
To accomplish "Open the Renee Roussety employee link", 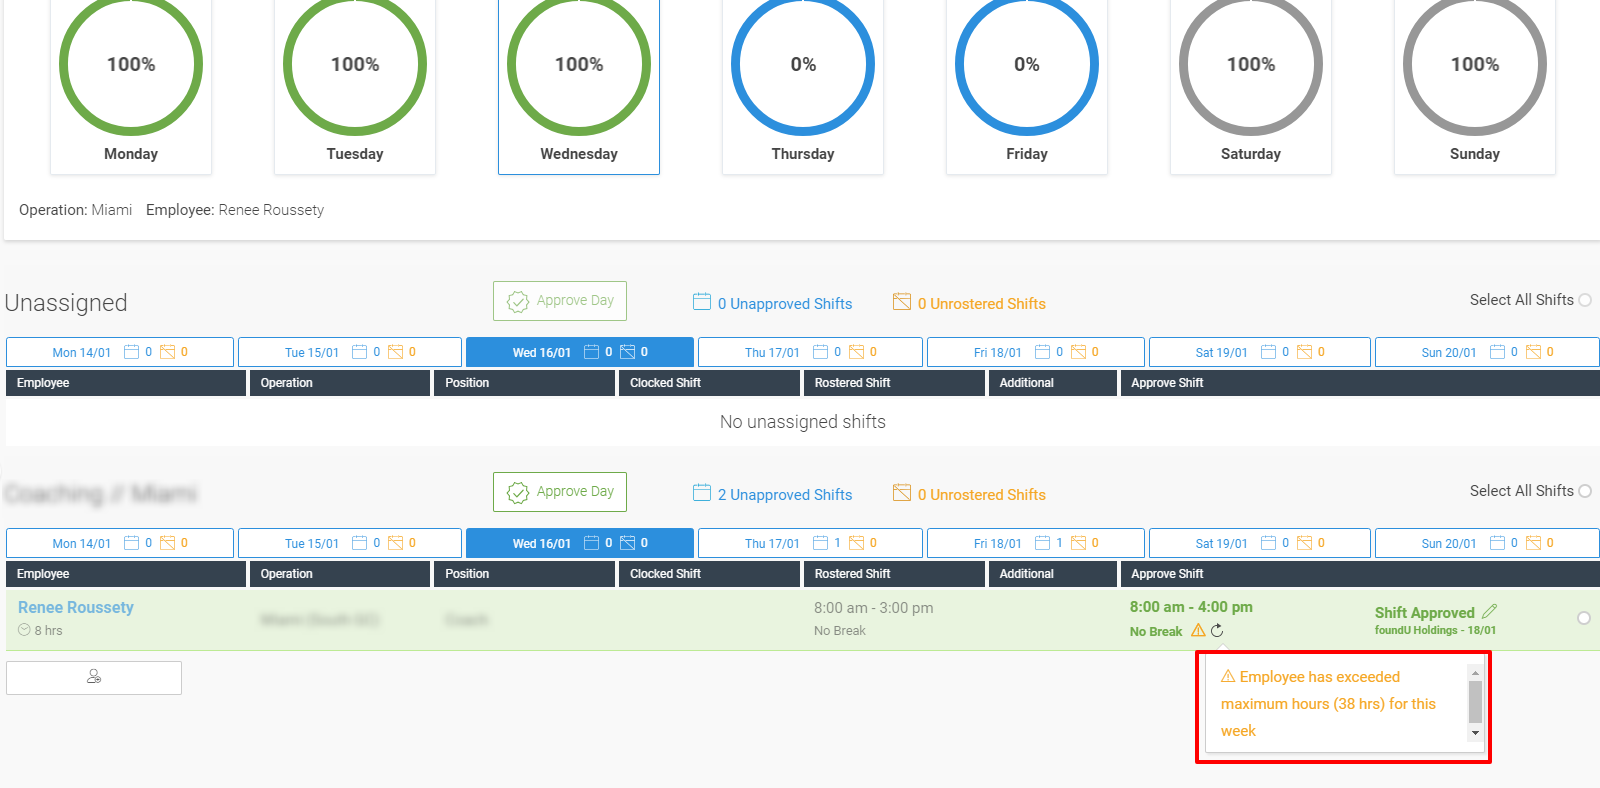I will click(76, 607).
